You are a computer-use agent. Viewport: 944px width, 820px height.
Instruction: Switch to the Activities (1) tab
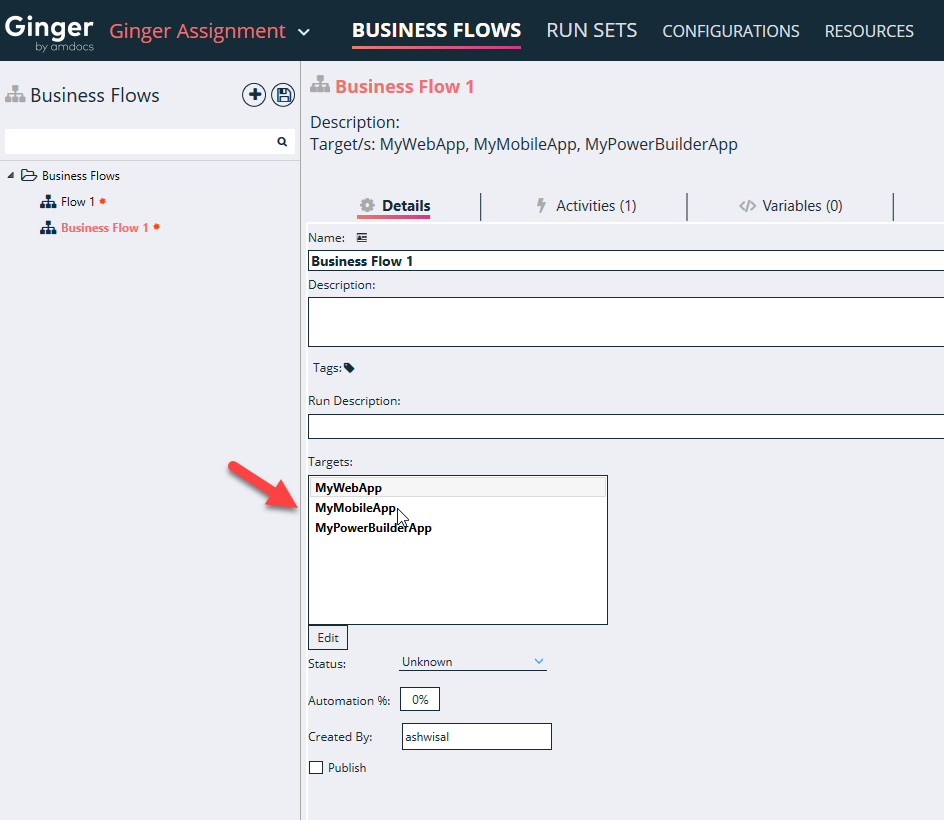(585, 206)
